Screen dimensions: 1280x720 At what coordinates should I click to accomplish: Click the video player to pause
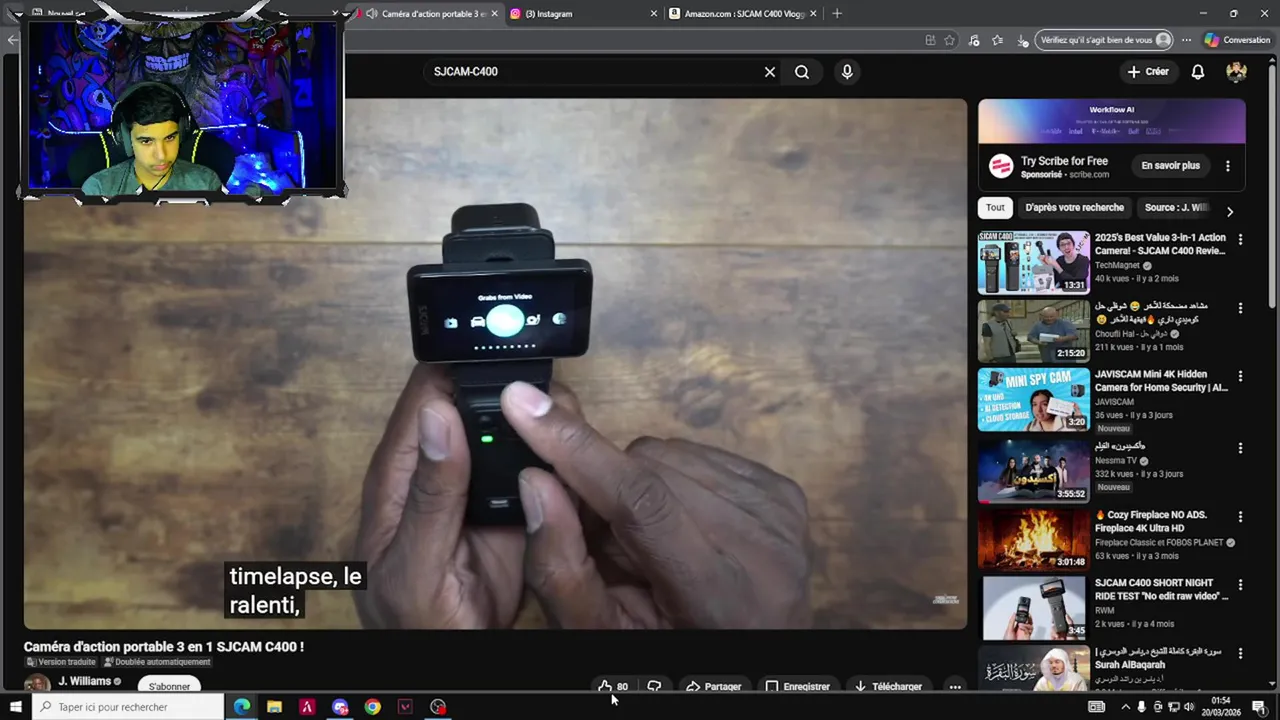(495, 364)
